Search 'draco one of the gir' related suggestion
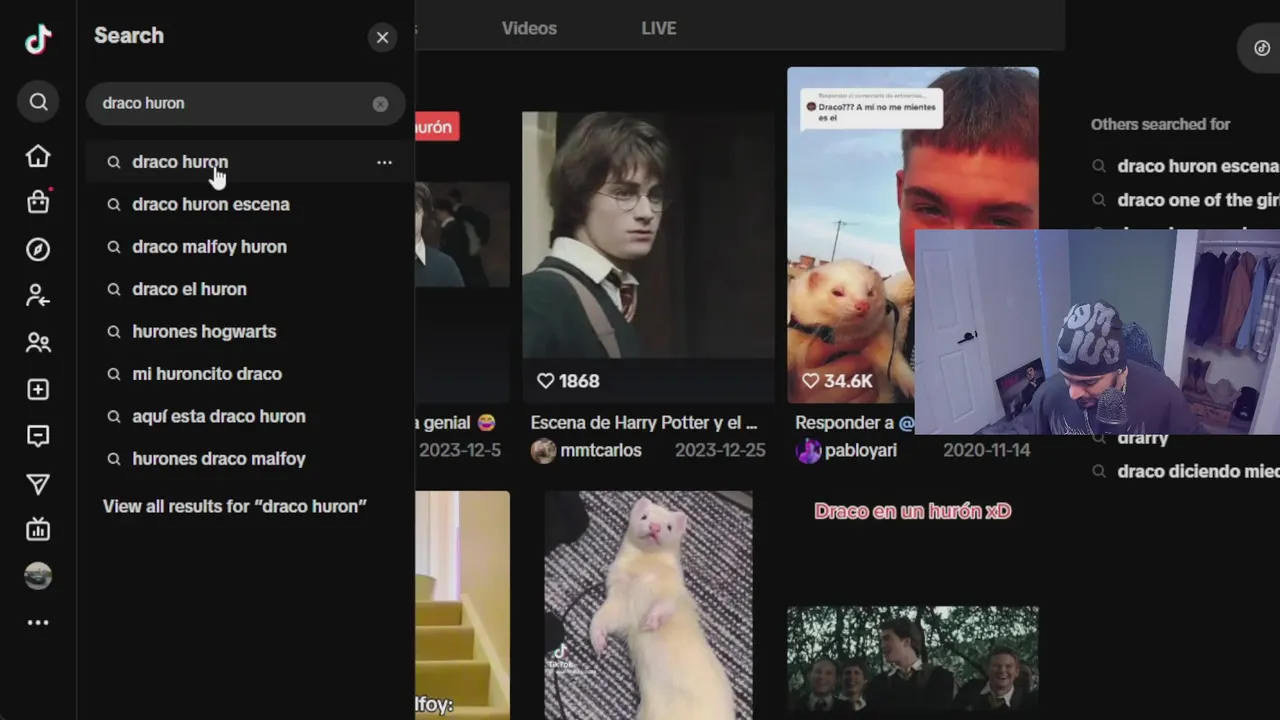 [x=1198, y=200]
